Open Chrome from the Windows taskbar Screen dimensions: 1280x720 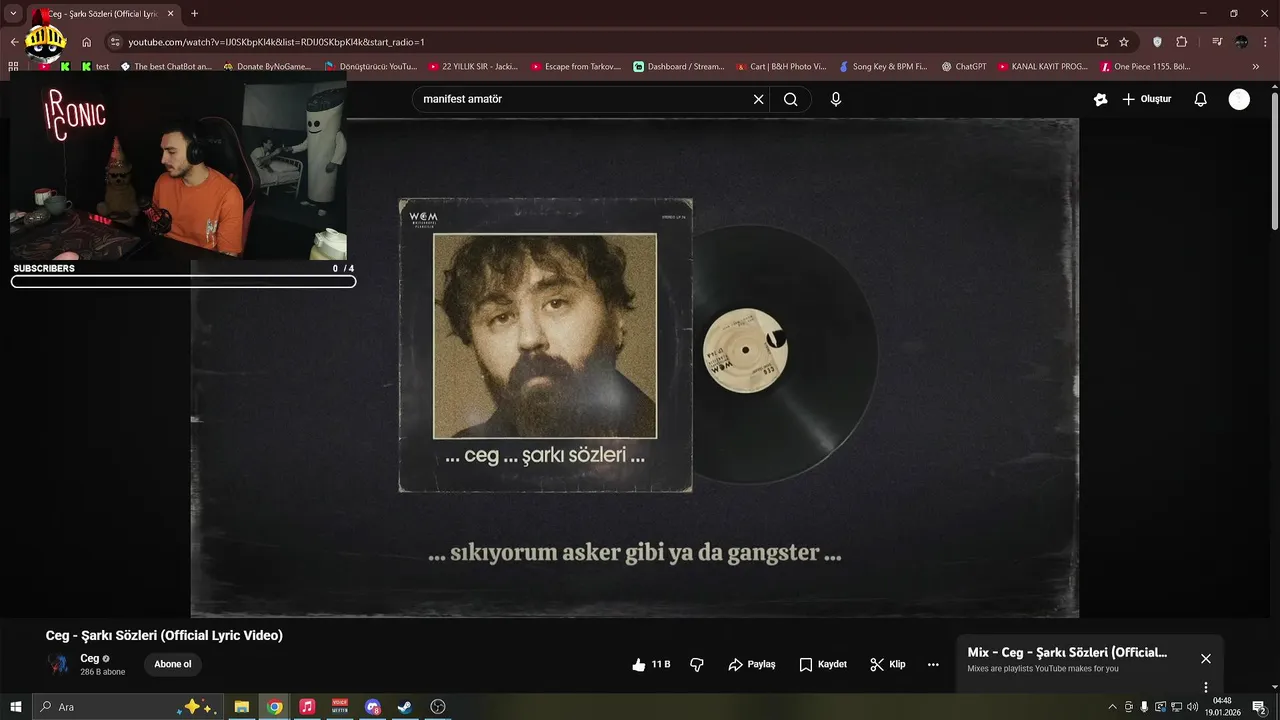[274, 707]
